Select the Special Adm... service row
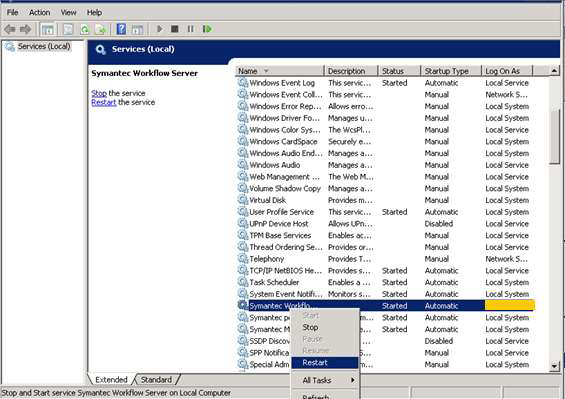Viewport: 565px width, 399px height. [386, 365]
